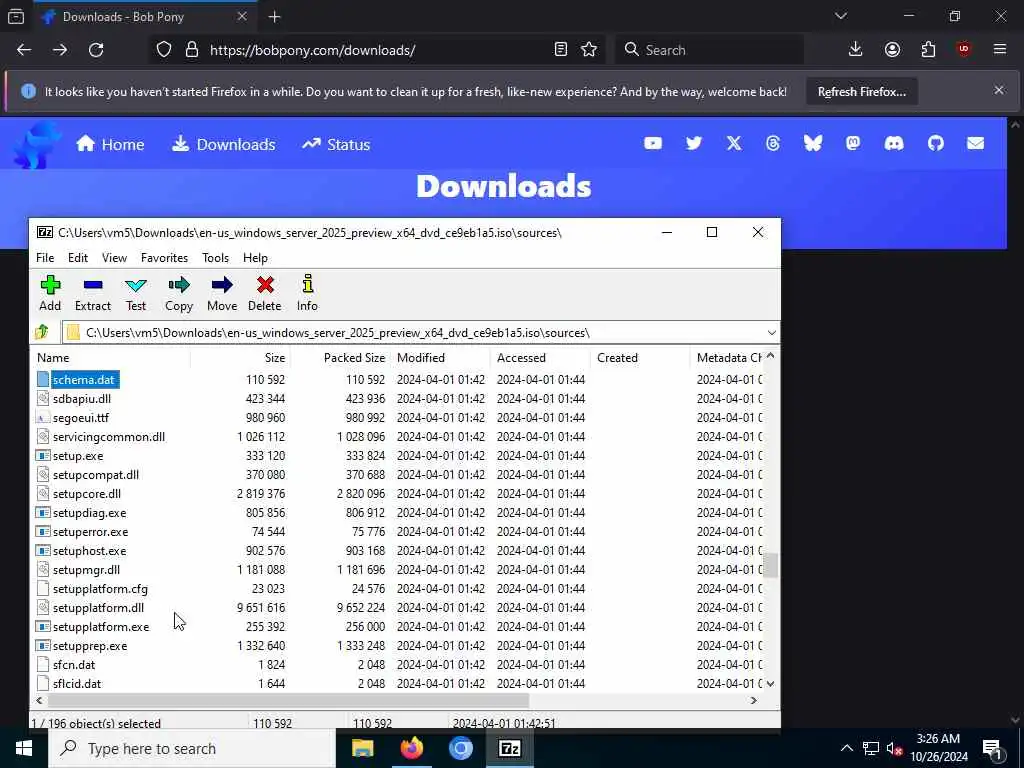
Task: Click the Copy toolbar icon in 7-Zip
Action: (x=179, y=293)
